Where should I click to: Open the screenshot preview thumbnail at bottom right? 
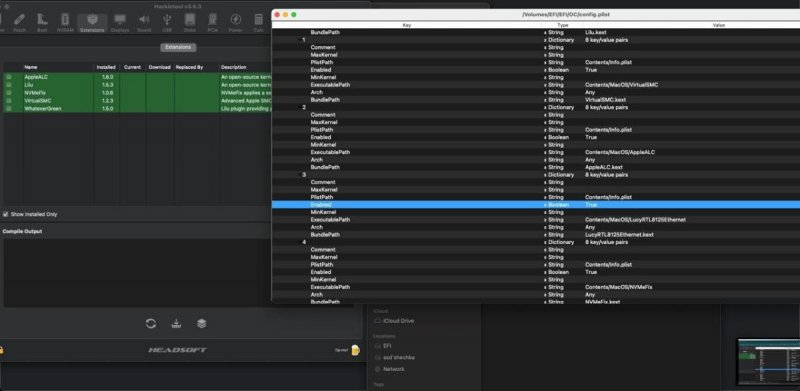click(x=768, y=362)
